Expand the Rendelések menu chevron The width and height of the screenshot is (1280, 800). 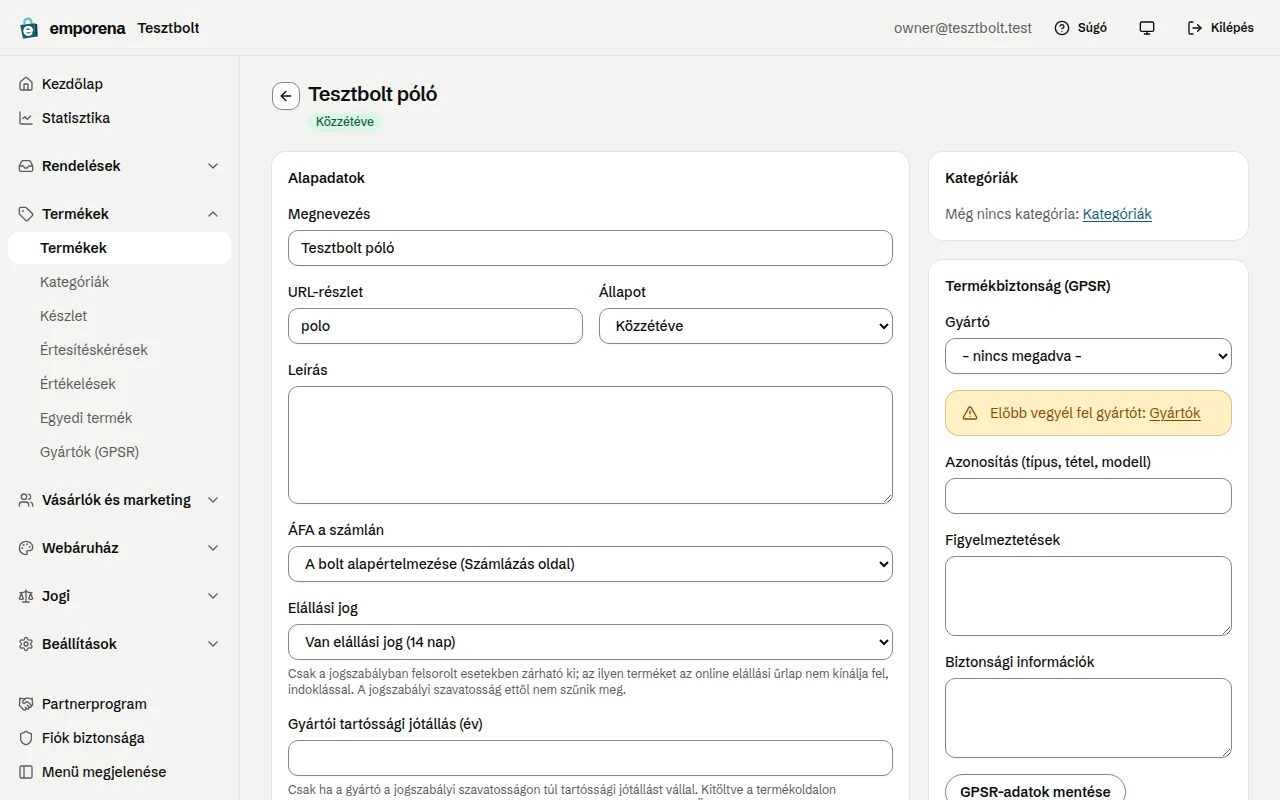pyautogui.click(x=213, y=166)
